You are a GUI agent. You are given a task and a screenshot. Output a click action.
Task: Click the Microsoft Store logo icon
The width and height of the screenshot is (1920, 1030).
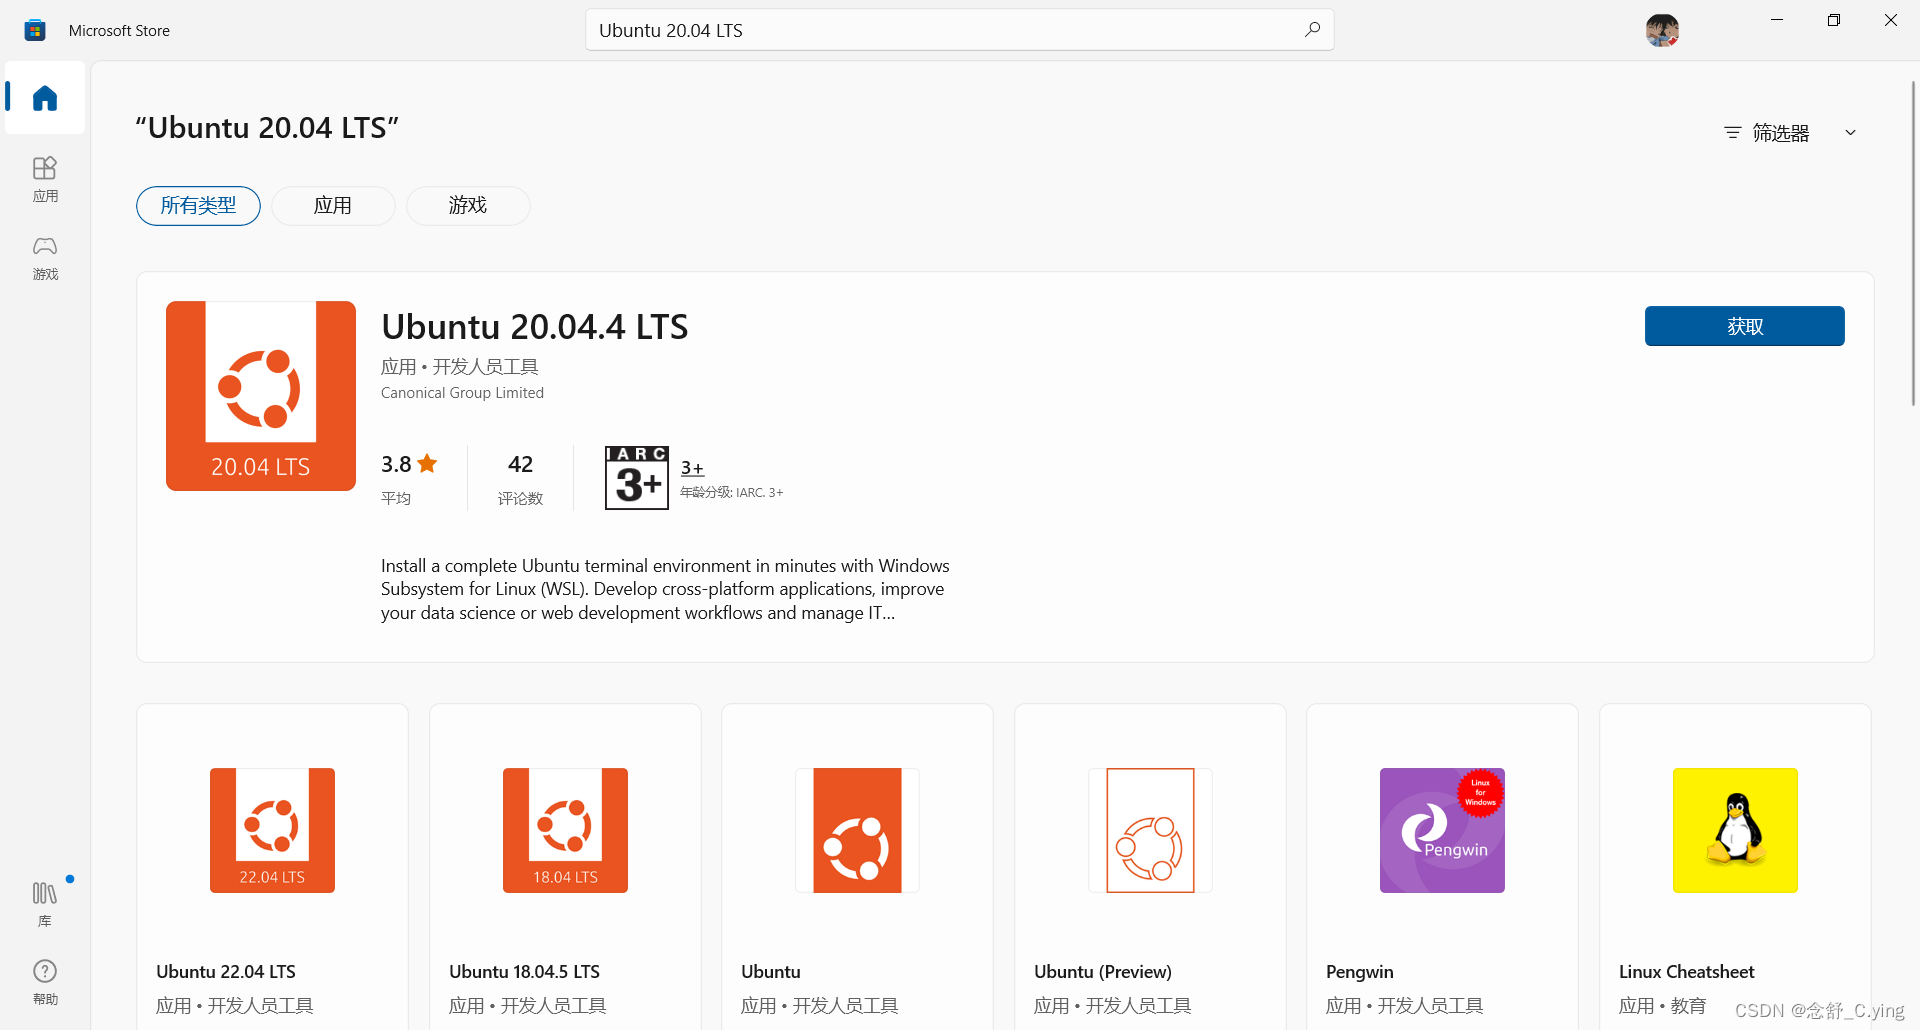point(35,30)
